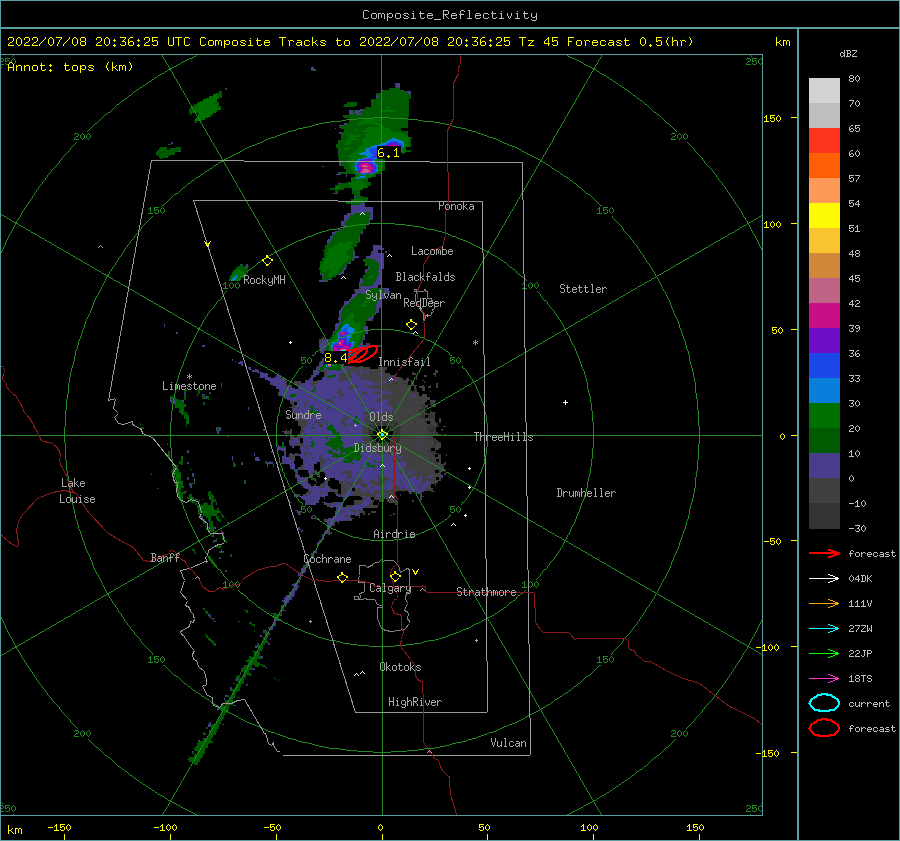Click the Calgary city label
Image resolution: width=900 pixels, height=841 pixels.
(x=390, y=588)
